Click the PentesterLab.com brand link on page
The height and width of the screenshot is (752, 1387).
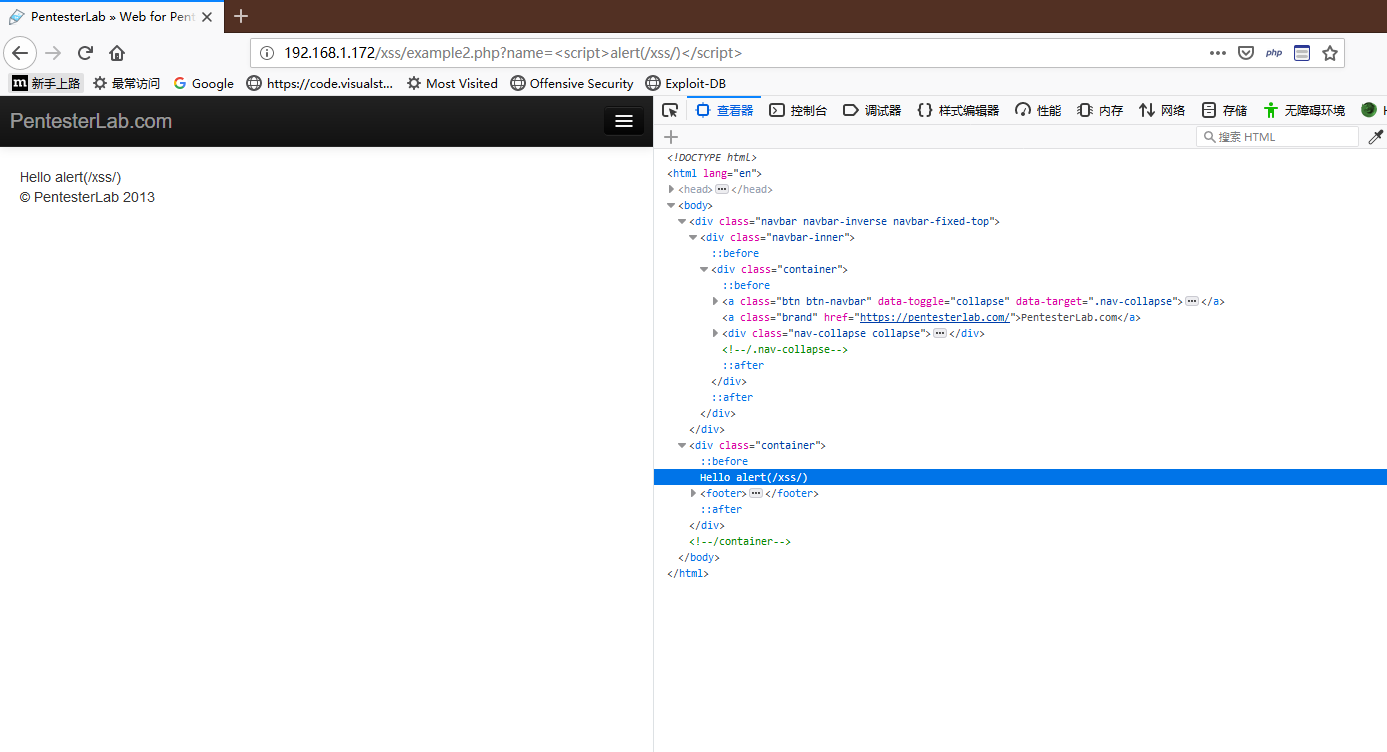tap(91, 121)
